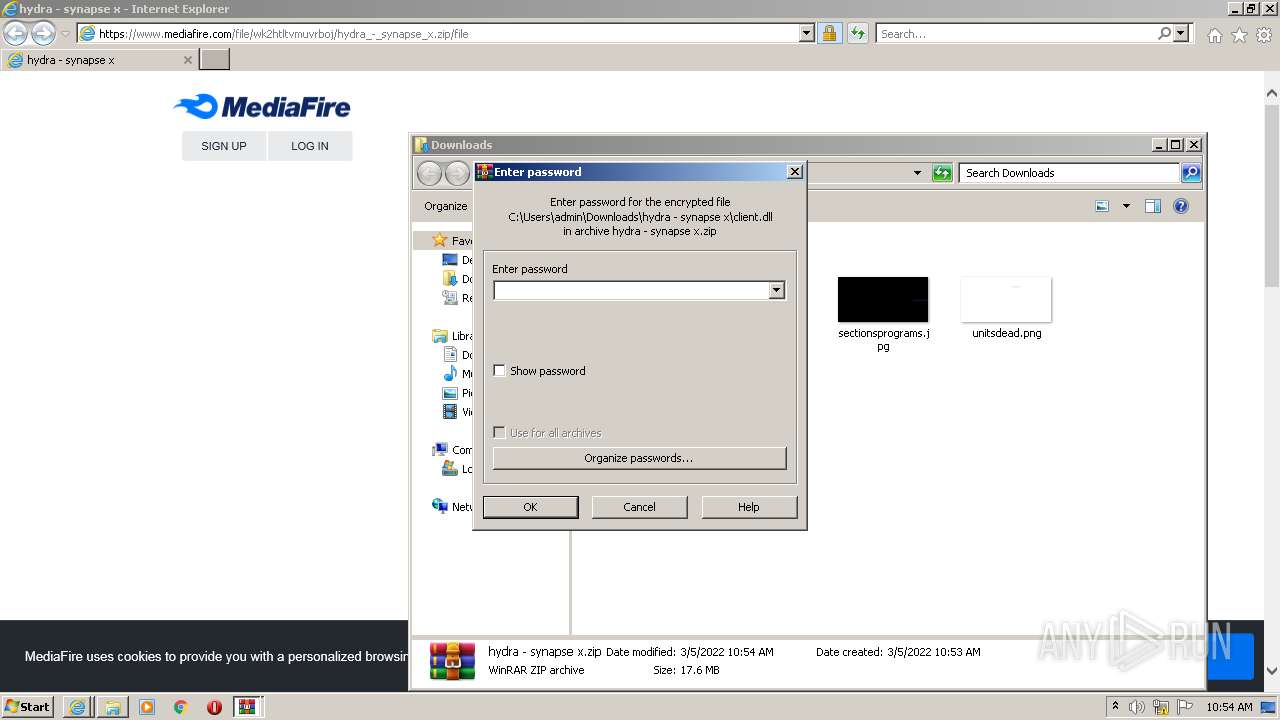Click the magnifier in the IE search box
Screen dimensions: 1280x720
[1164, 33]
